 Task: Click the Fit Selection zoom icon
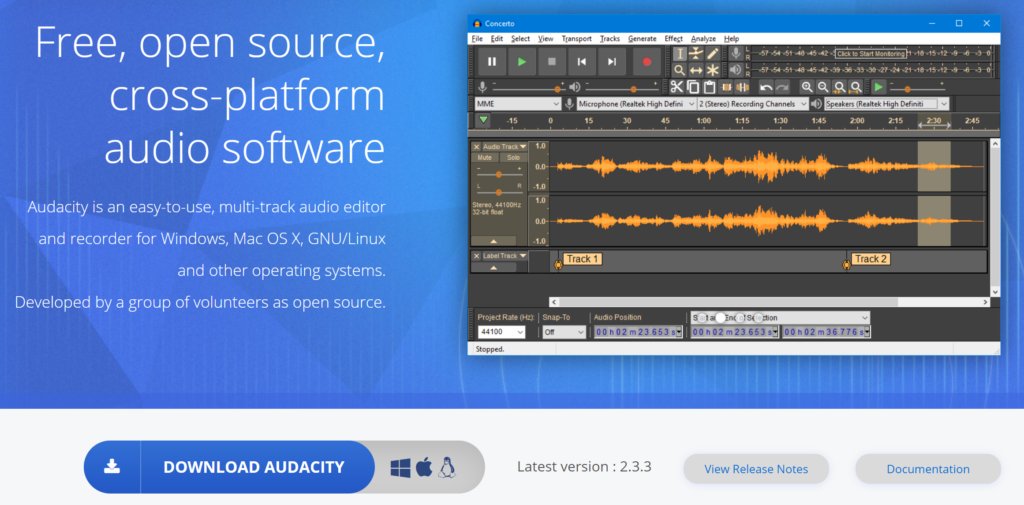[x=840, y=87]
